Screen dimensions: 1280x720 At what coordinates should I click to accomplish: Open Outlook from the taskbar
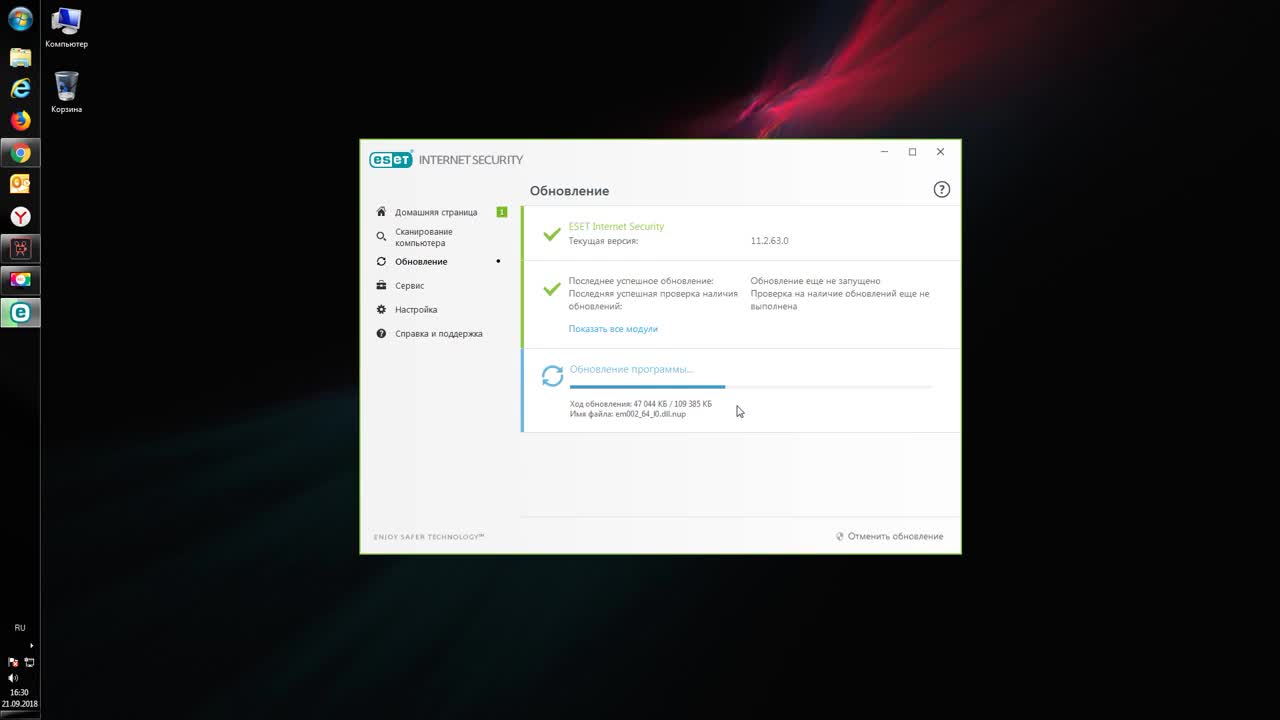click(x=20, y=184)
